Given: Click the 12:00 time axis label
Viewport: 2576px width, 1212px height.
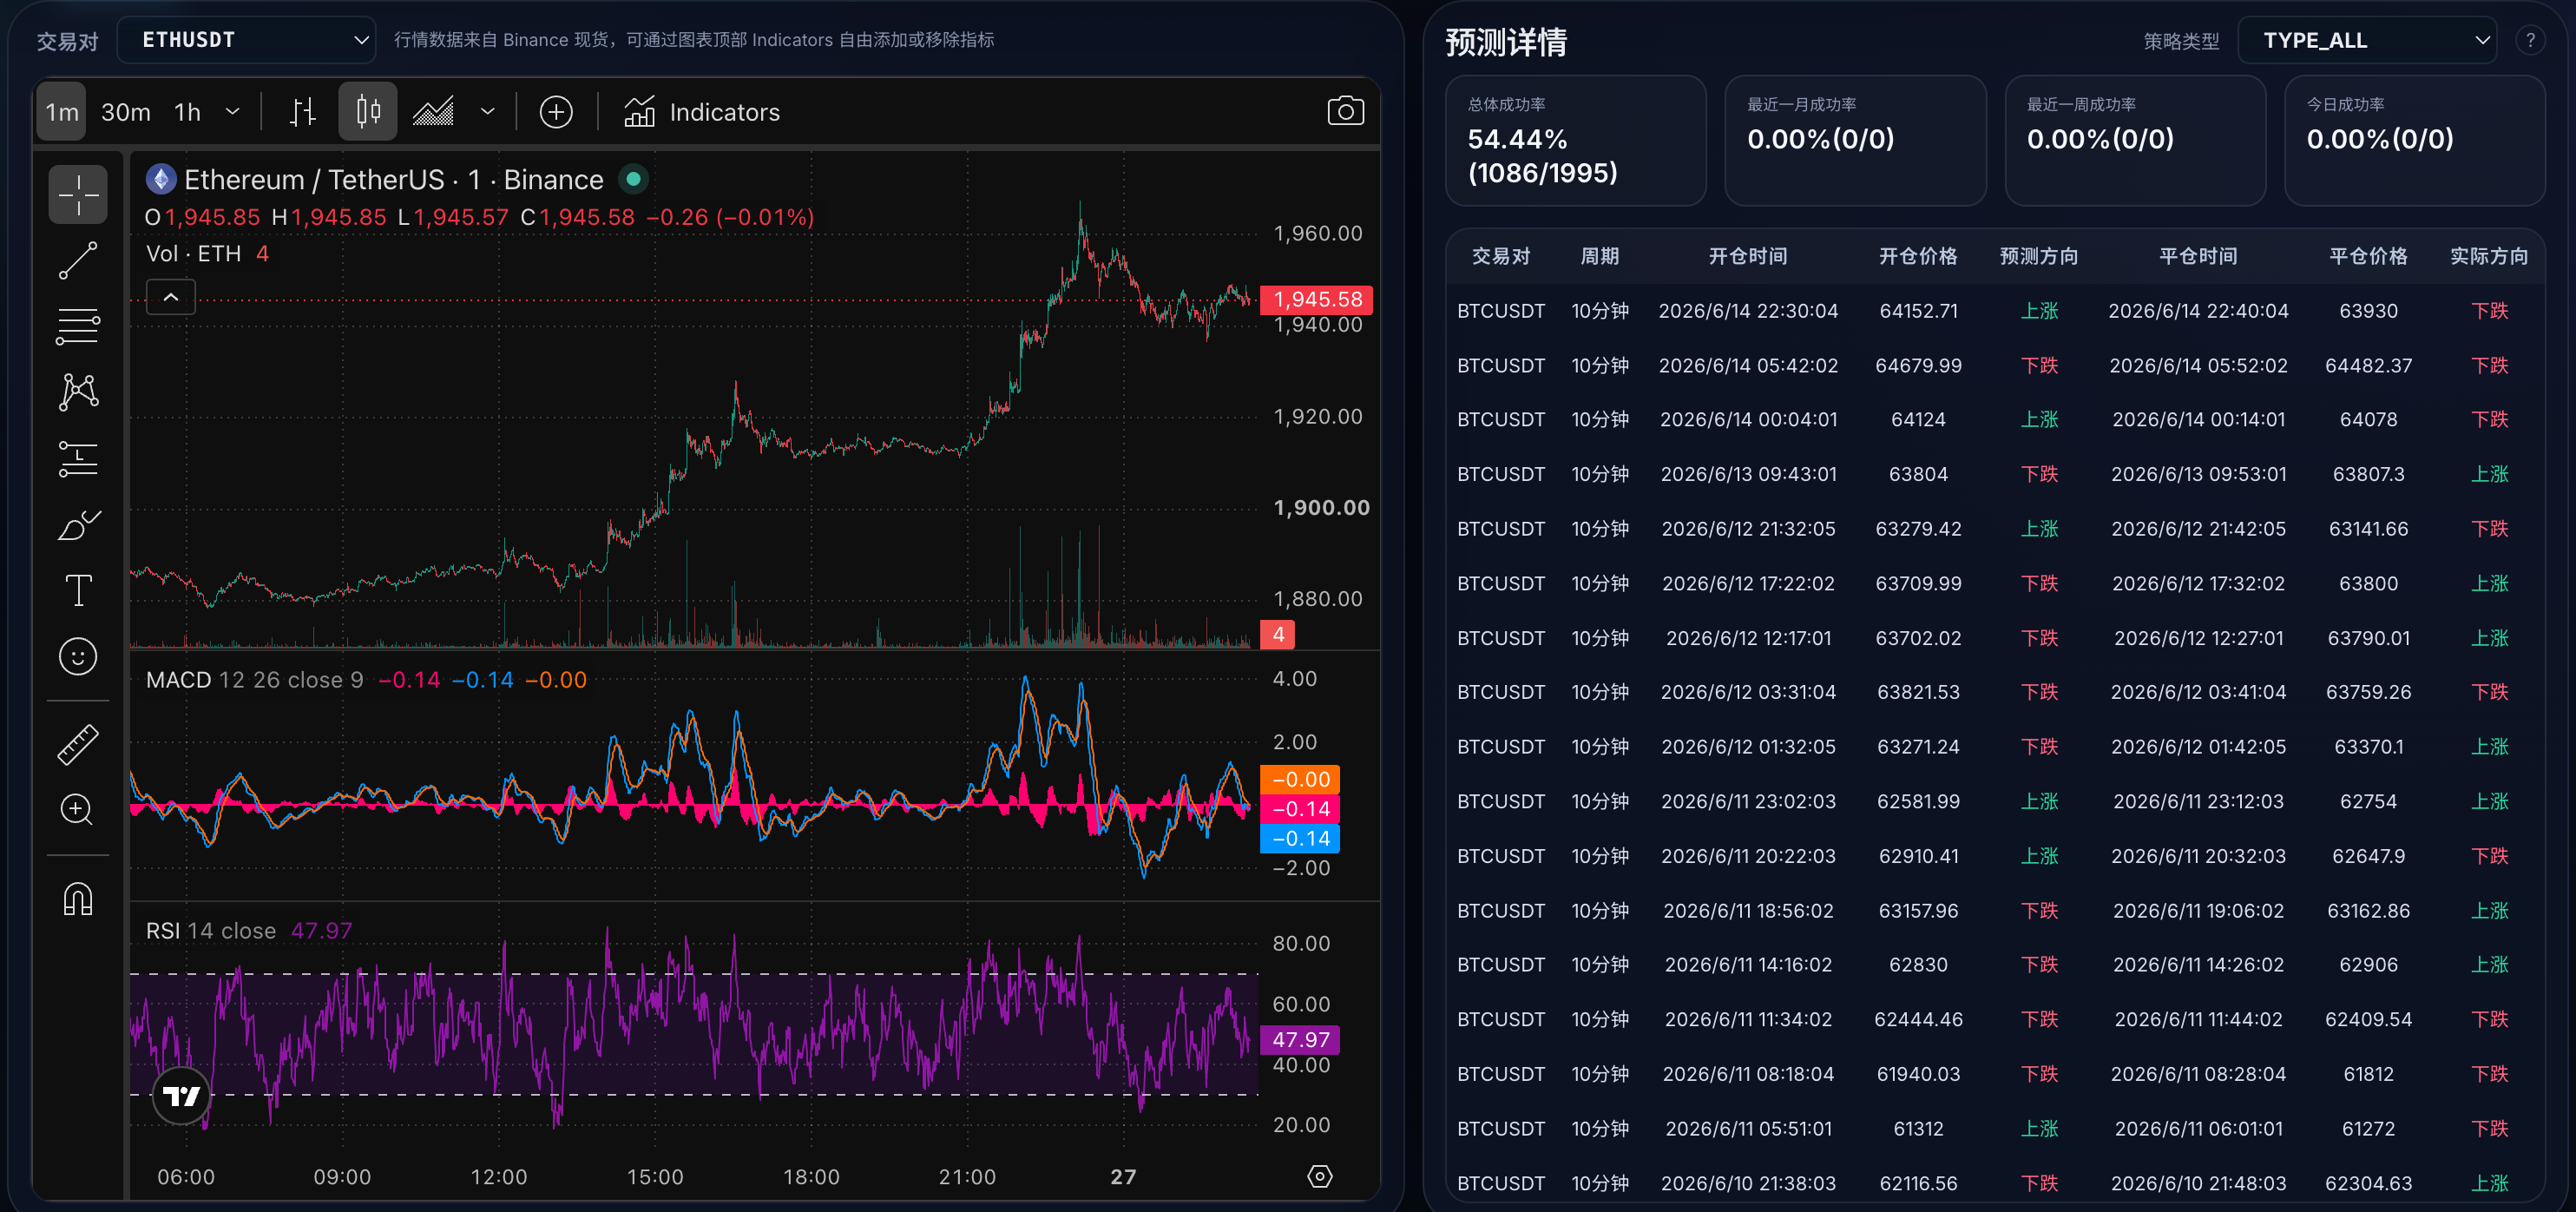Looking at the screenshot, I should 498,1177.
